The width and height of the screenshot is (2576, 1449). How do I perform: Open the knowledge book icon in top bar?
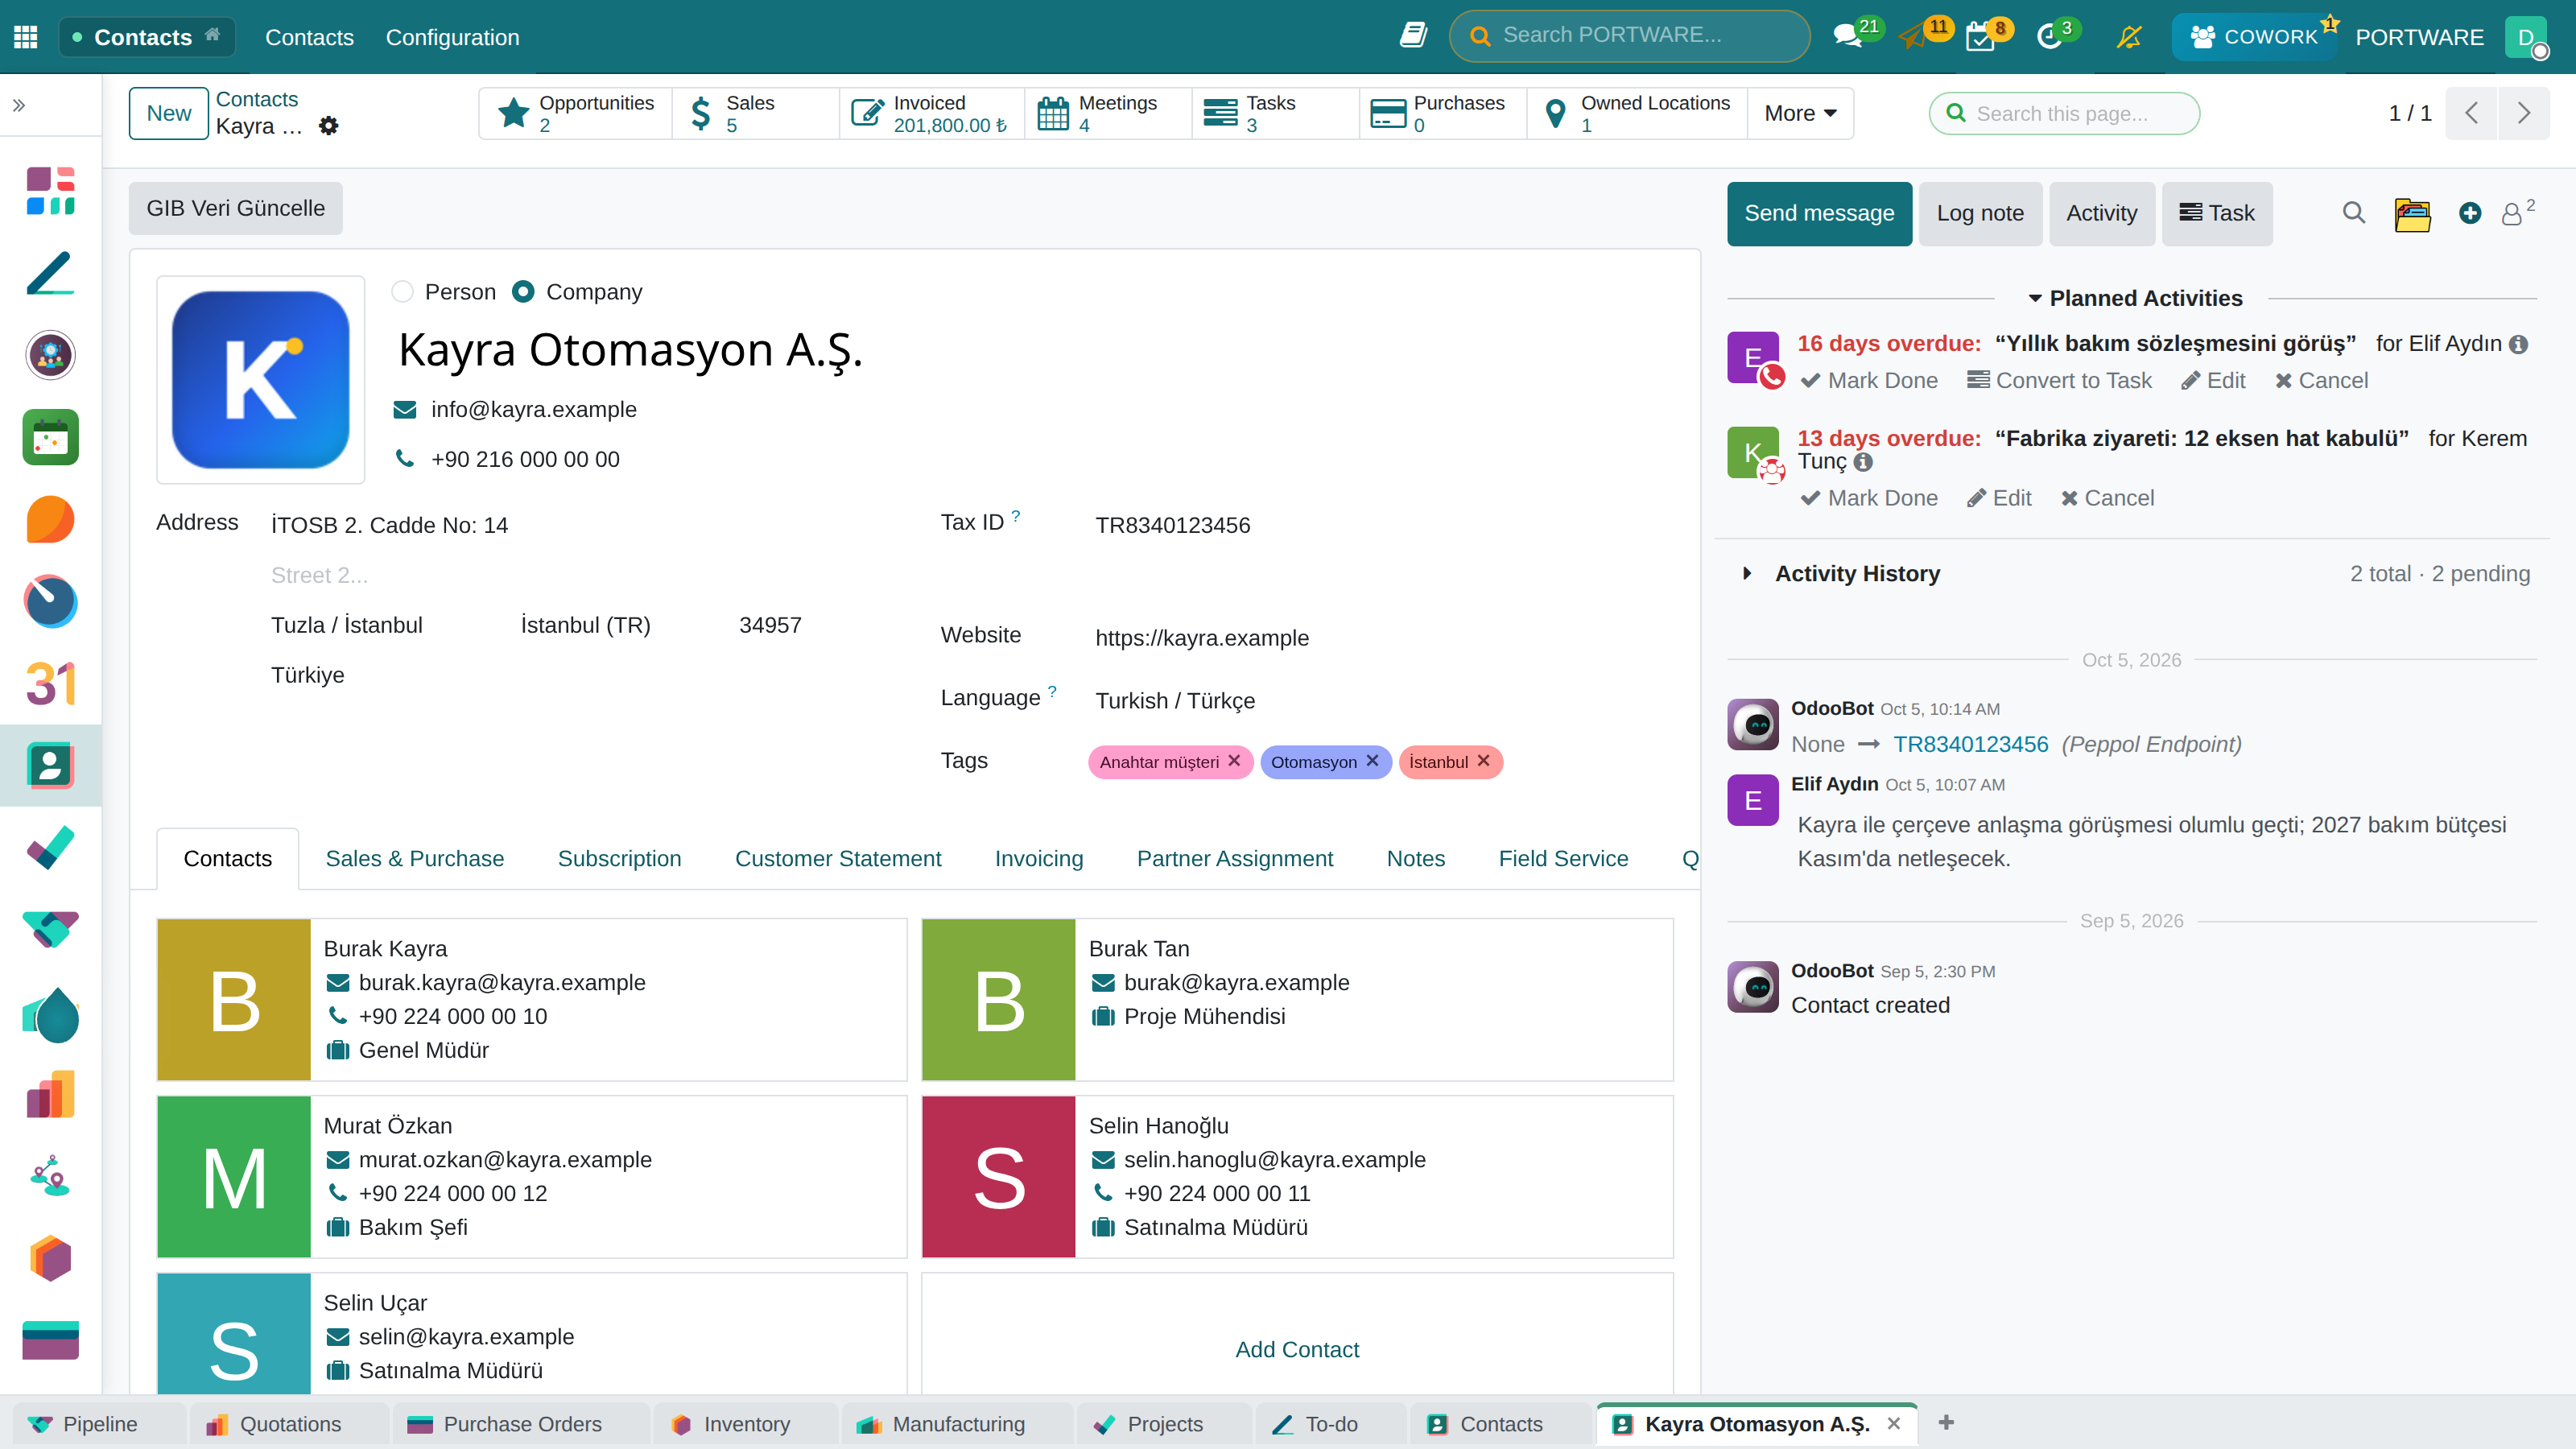tap(1413, 36)
